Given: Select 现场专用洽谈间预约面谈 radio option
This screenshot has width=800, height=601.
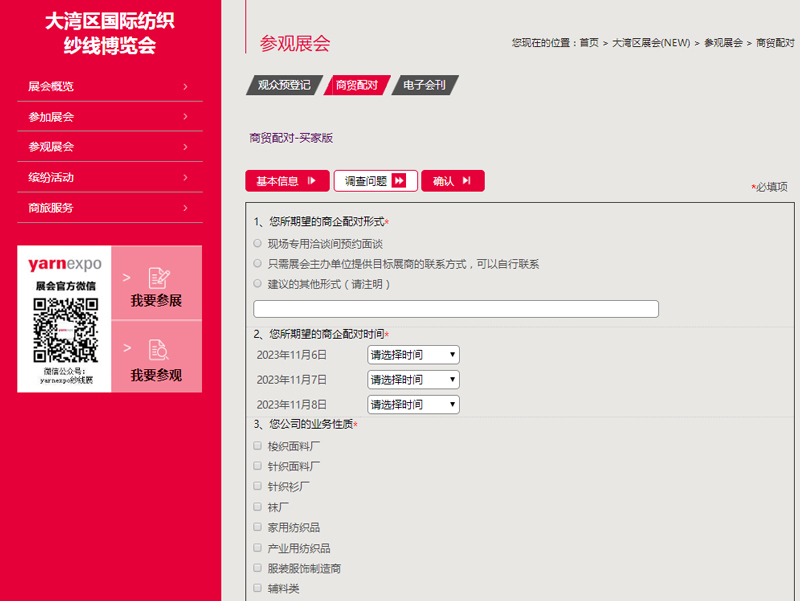Looking at the screenshot, I should coord(258,243).
